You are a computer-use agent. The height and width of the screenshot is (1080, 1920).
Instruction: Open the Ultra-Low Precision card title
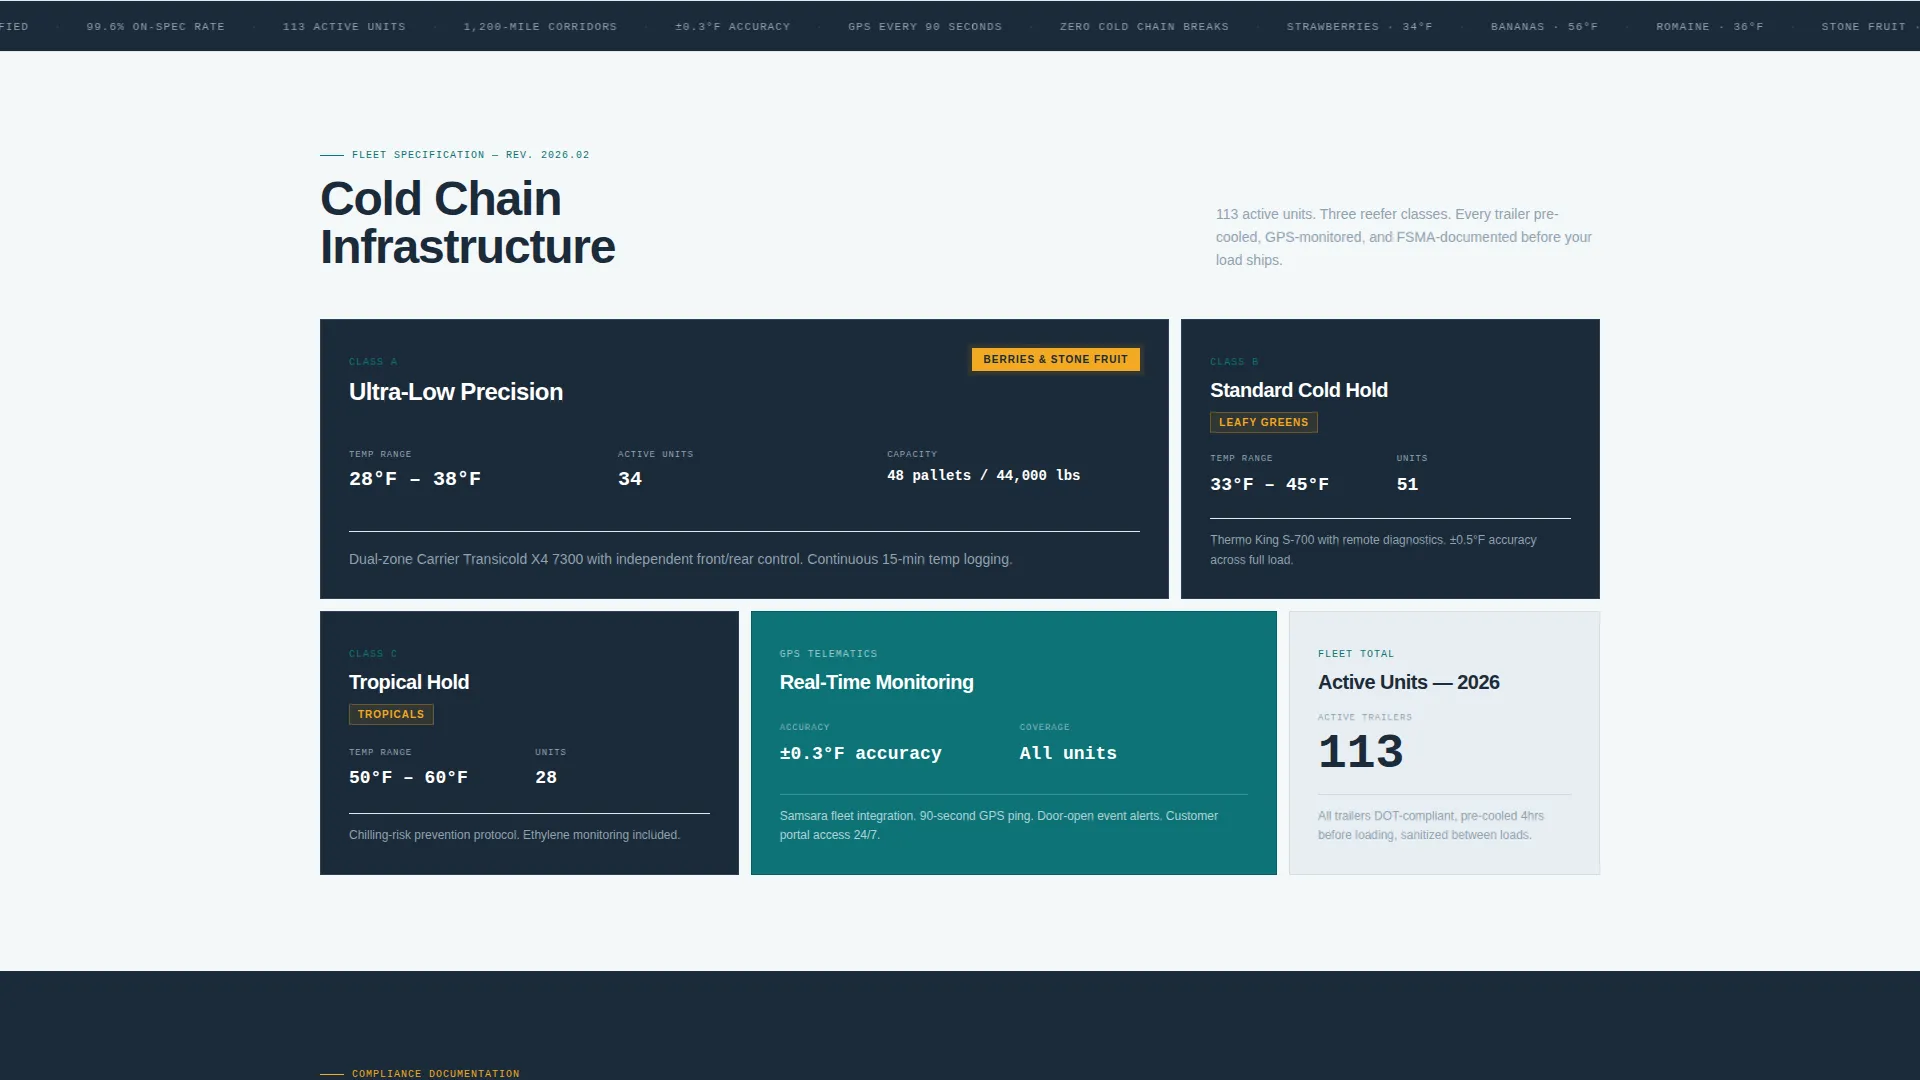tap(456, 392)
